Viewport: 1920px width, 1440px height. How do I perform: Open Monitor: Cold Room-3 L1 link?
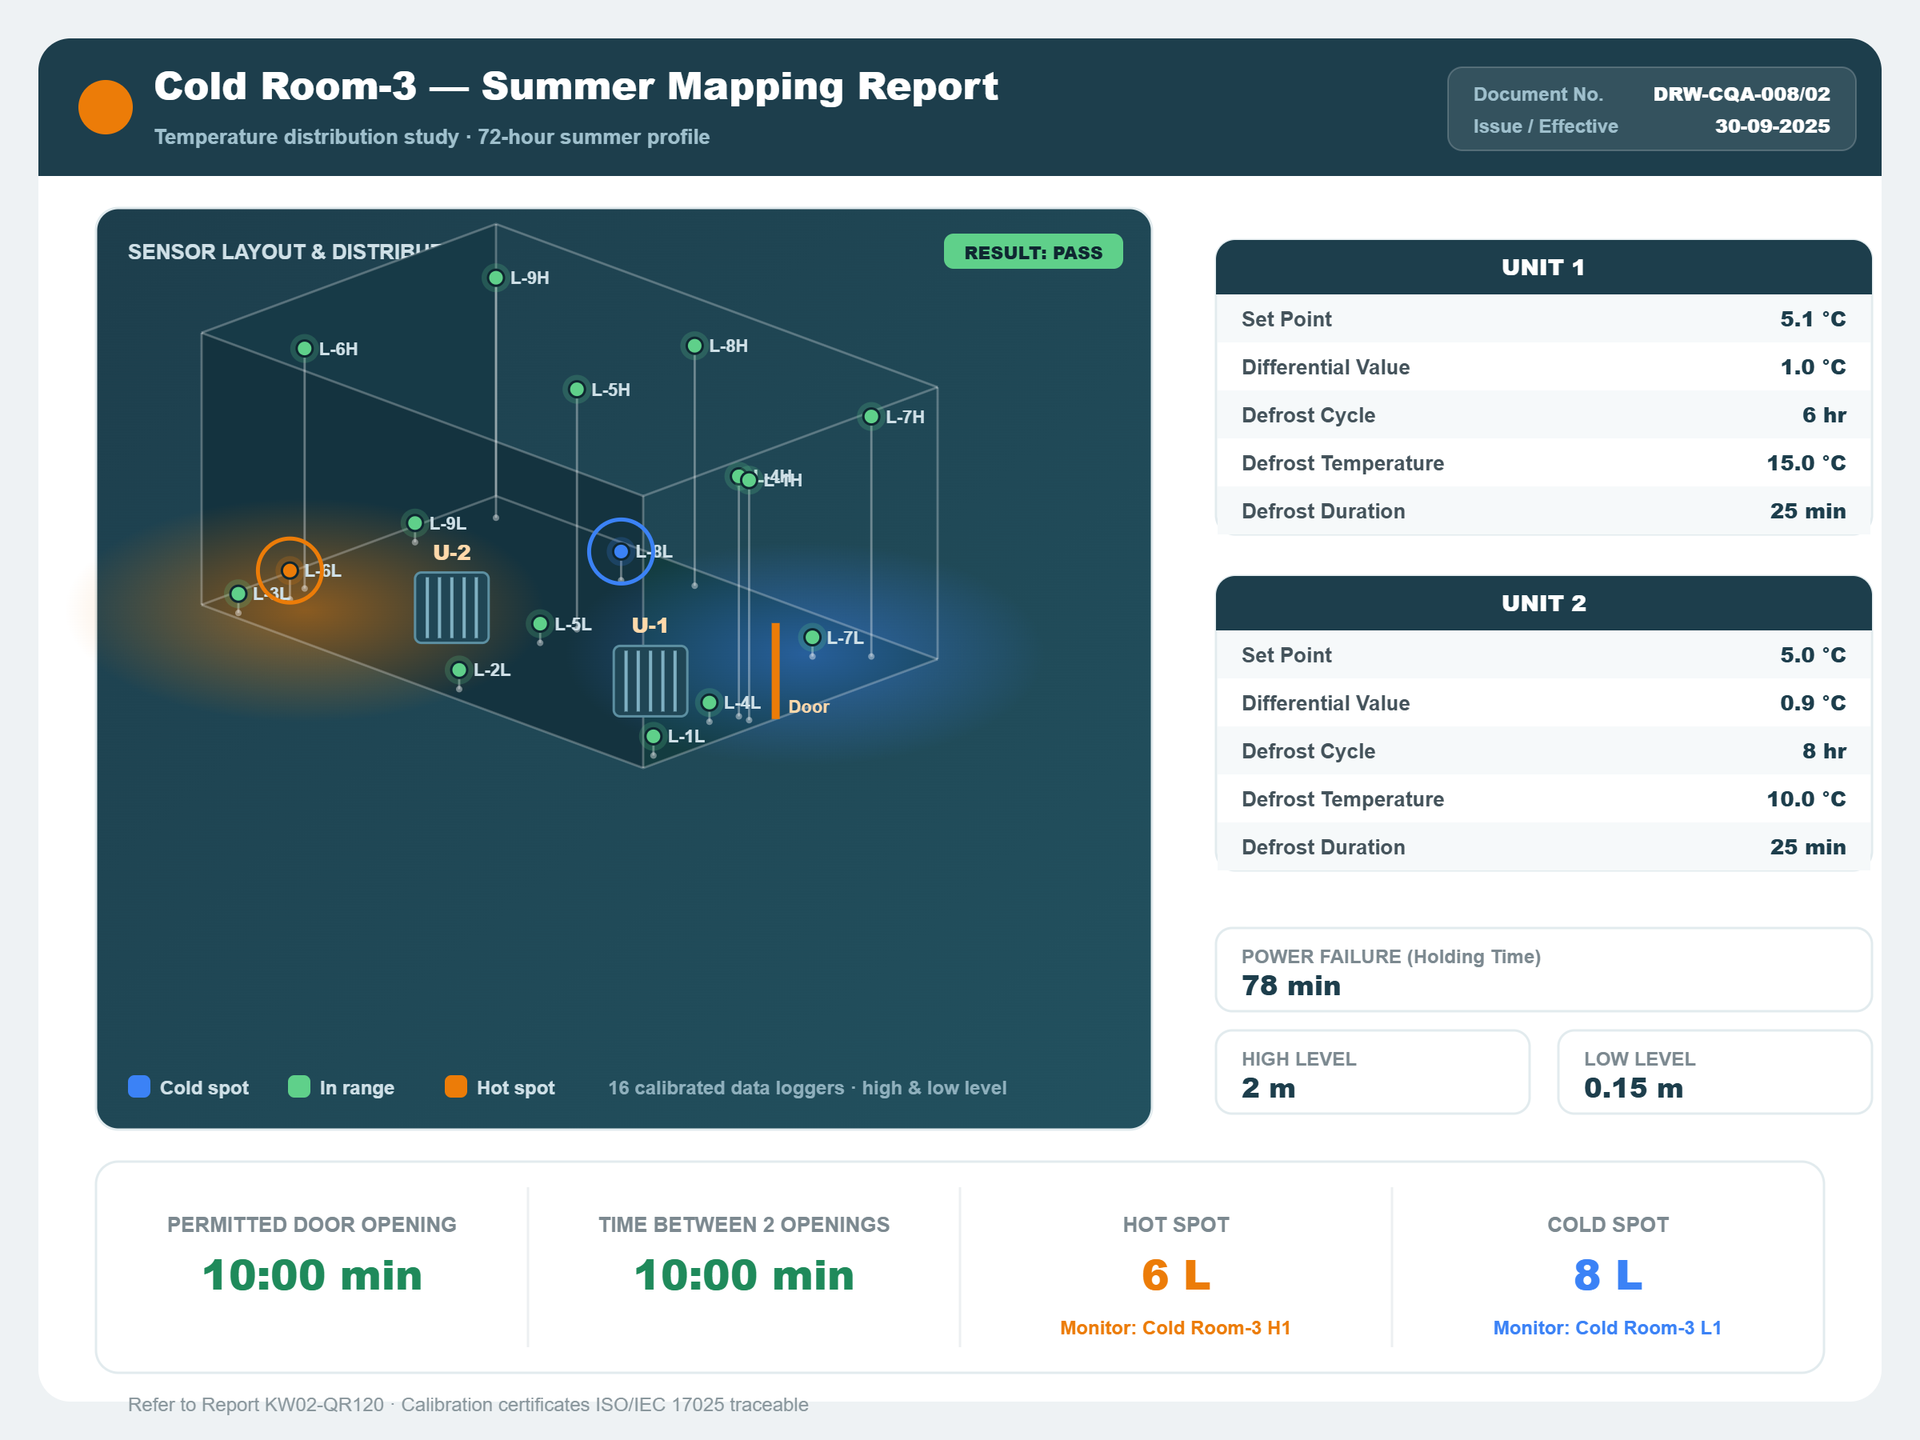click(x=1607, y=1328)
